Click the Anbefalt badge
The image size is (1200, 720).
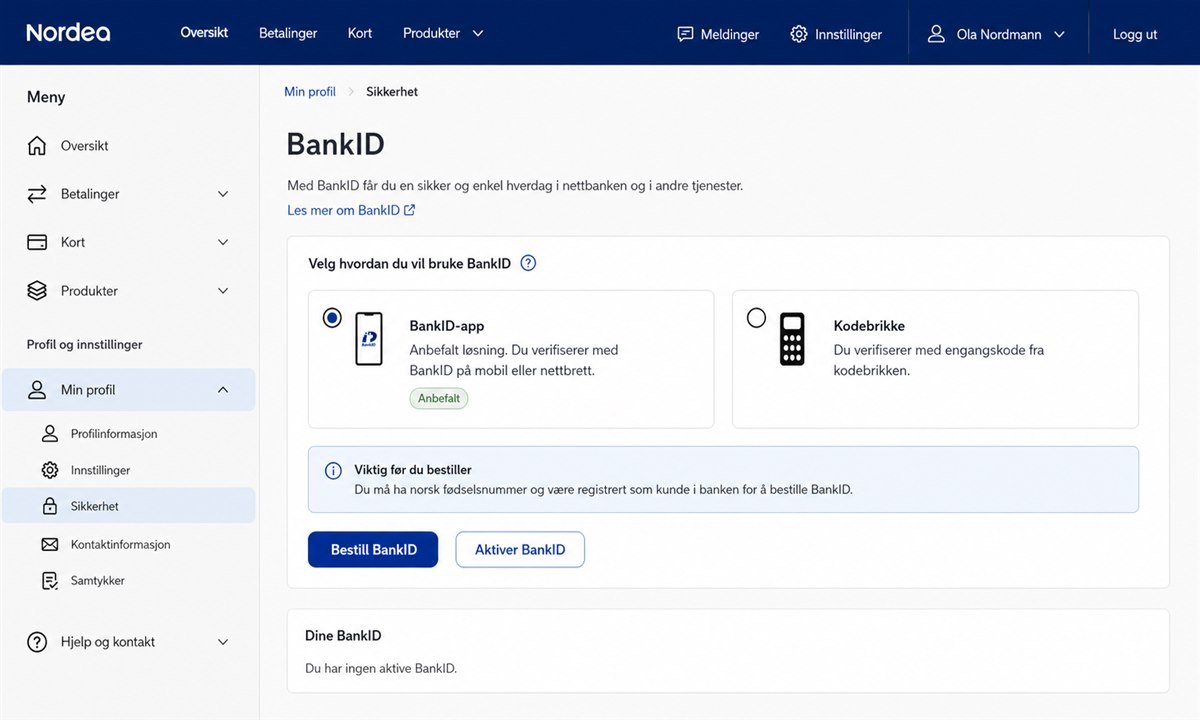[x=439, y=398]
